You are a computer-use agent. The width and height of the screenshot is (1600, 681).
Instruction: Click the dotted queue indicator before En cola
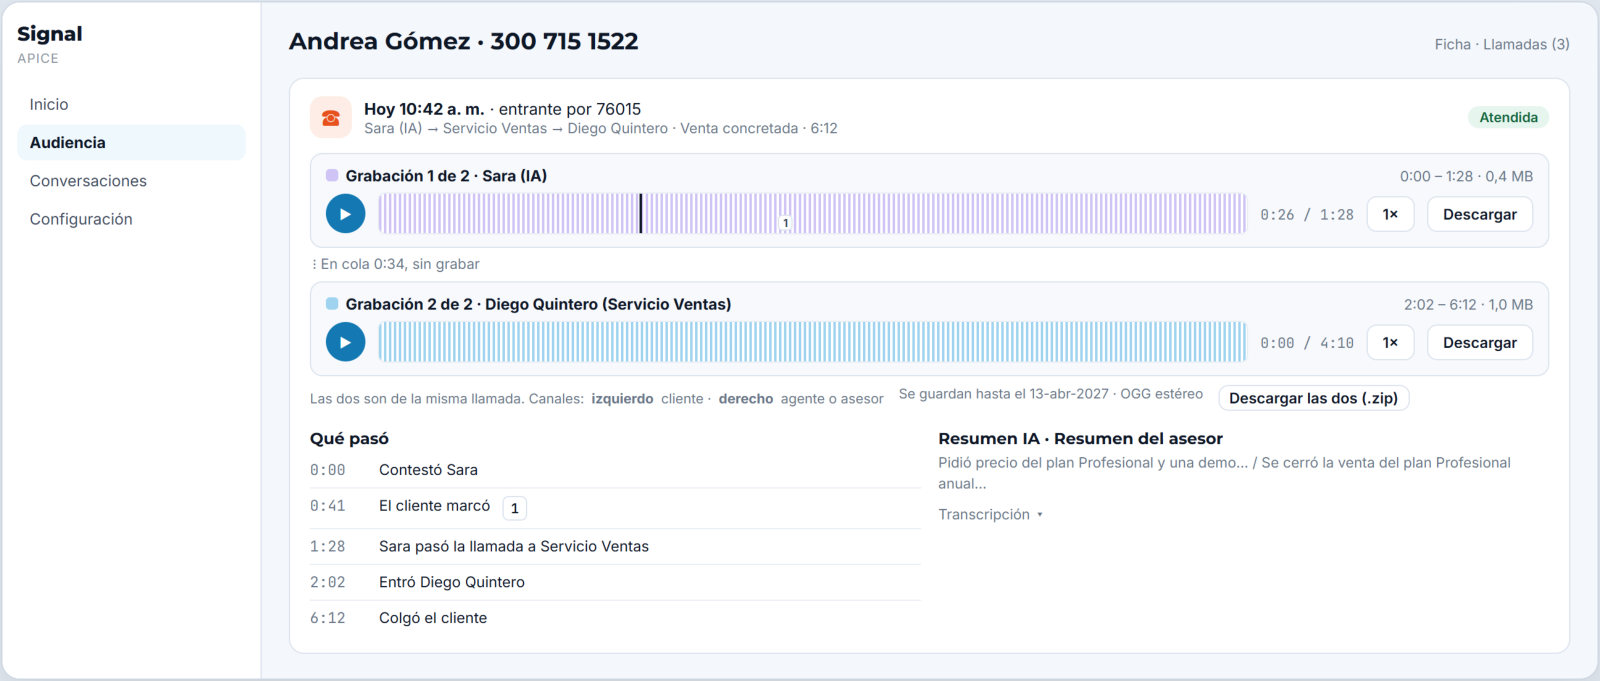314,264
